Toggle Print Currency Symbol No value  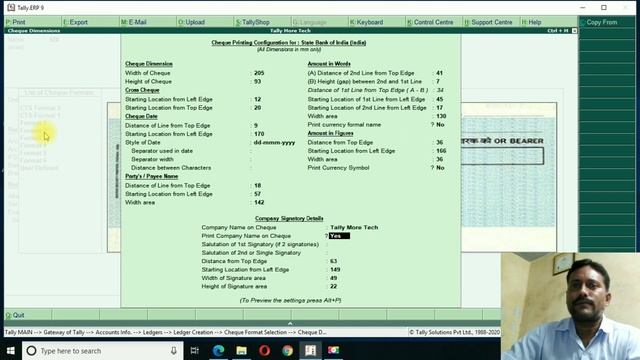click(x=440, y=168)
